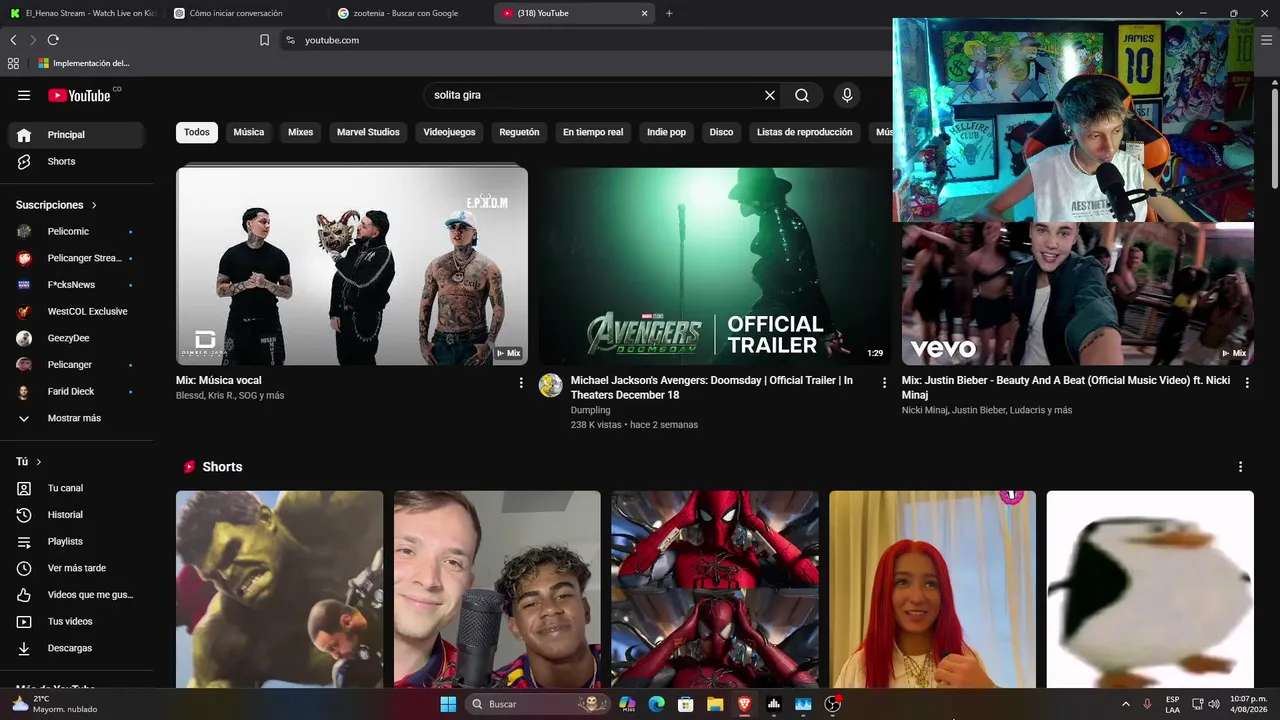
Task: Open the Principal home page in sidebar
Action: click(76, 135)
